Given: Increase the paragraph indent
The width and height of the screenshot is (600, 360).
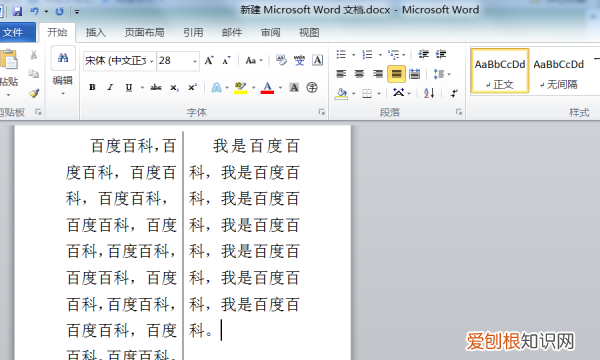Looking at the screenshot, I should point(441,54).
